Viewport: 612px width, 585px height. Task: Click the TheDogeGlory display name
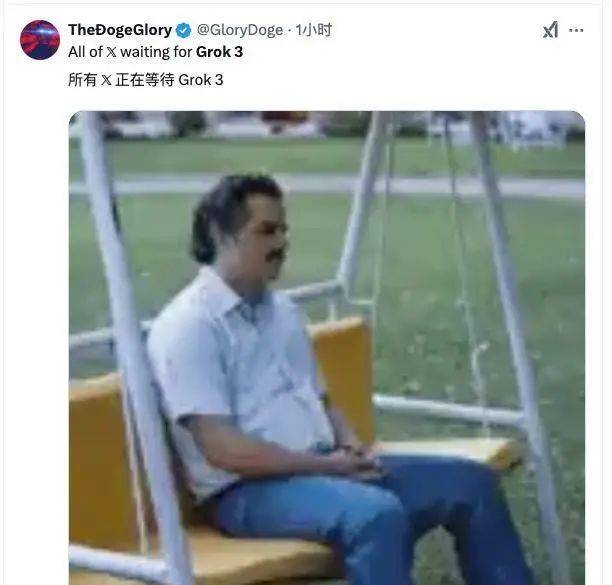(119, 30)
